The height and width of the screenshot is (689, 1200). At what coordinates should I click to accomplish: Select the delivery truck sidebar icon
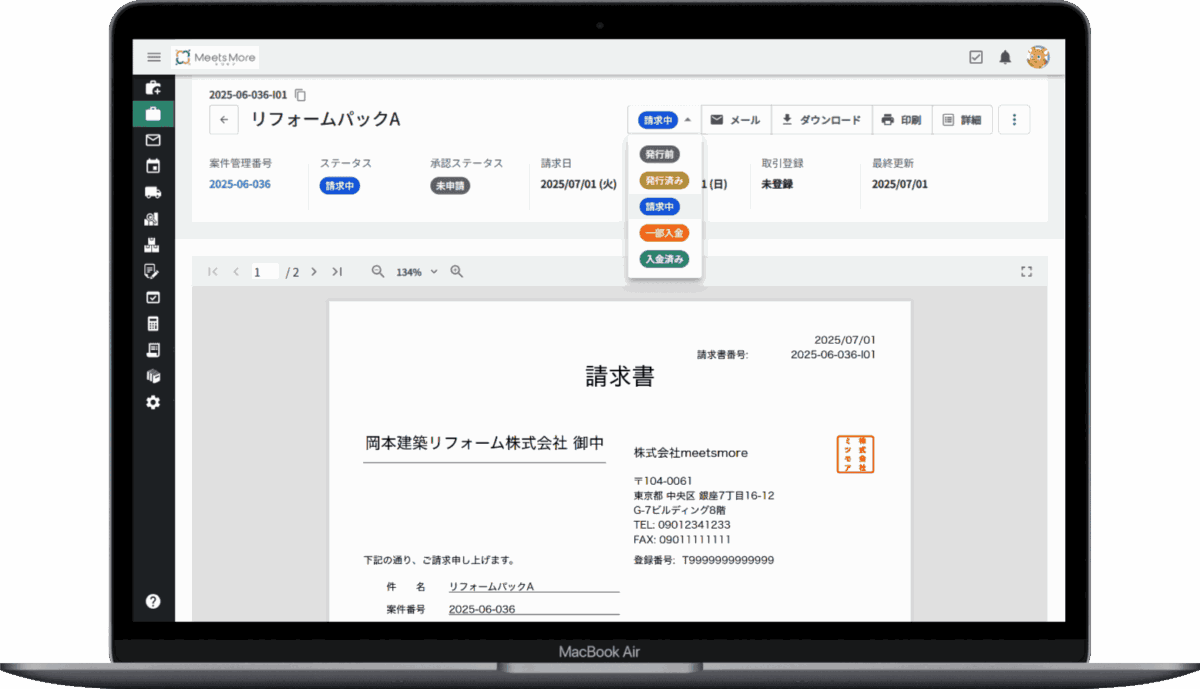[153, 192]
